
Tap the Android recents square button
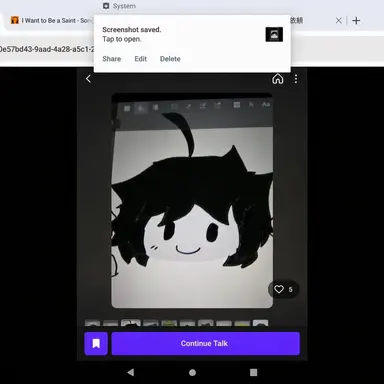pyautogui.click(x=253, y=372)
